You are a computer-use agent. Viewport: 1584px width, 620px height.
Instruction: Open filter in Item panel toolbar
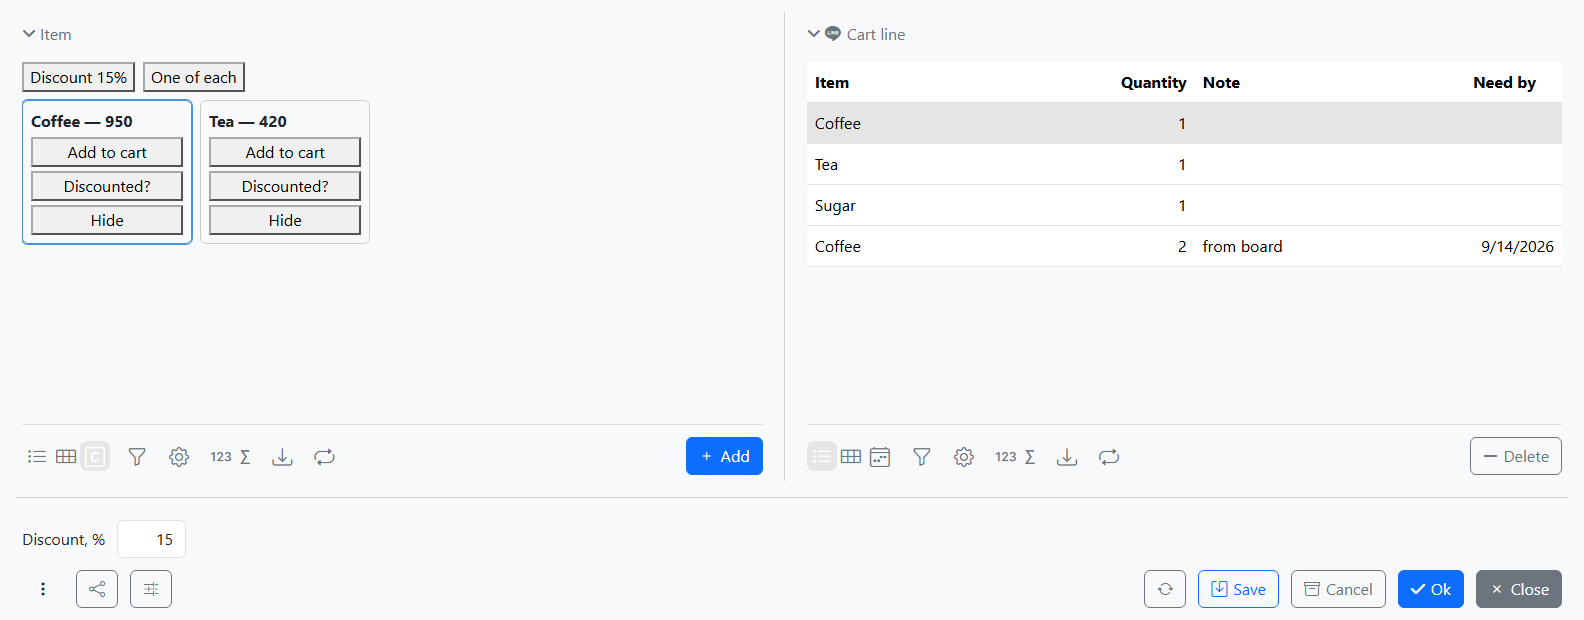point(137,457)
